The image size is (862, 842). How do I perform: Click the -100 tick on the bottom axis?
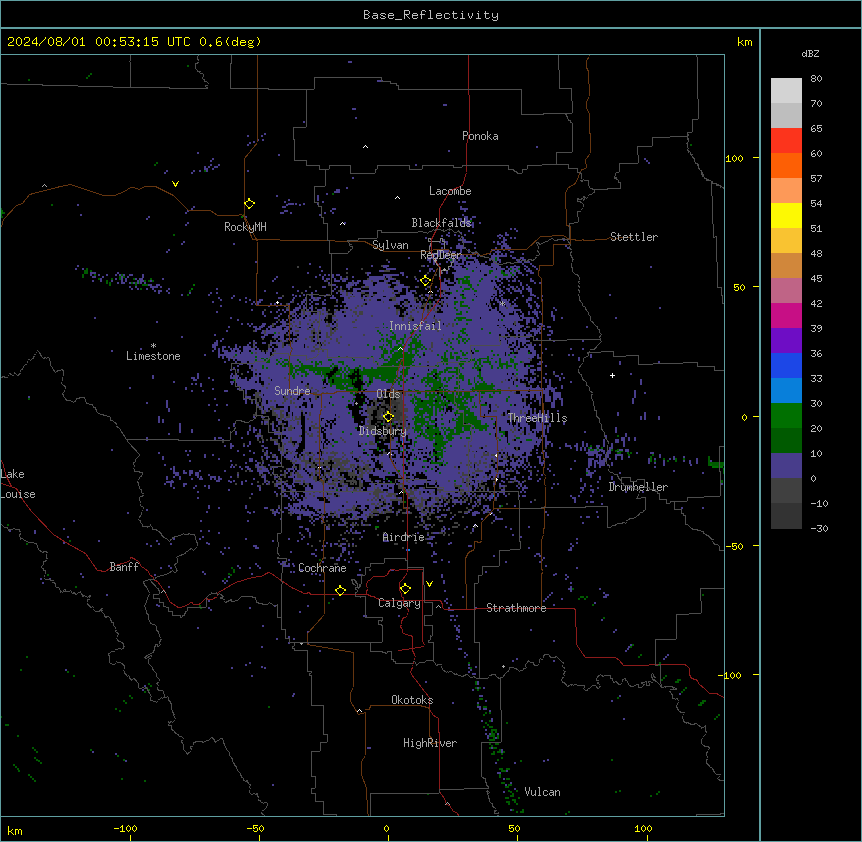[125, 828]
